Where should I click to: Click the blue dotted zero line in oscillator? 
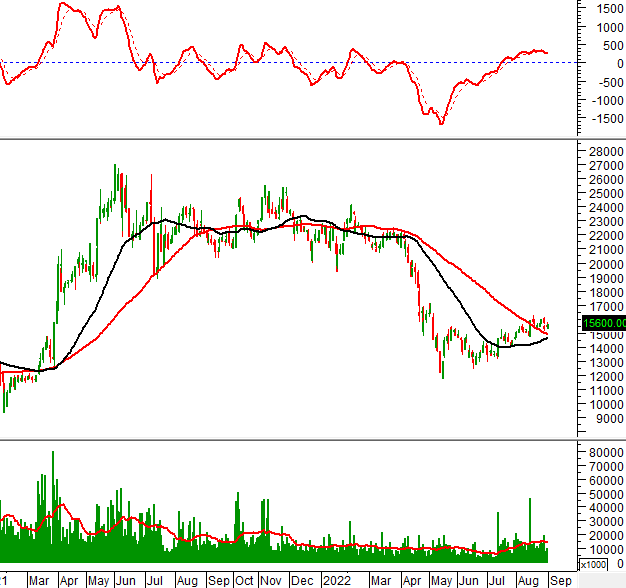pyautogui.click(x=300, y=62)
